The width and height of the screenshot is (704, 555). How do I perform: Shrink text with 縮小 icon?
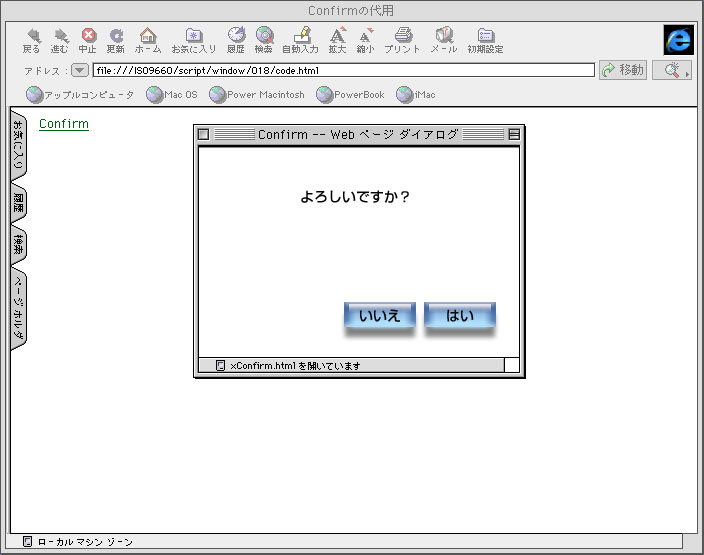click(366, 35)
